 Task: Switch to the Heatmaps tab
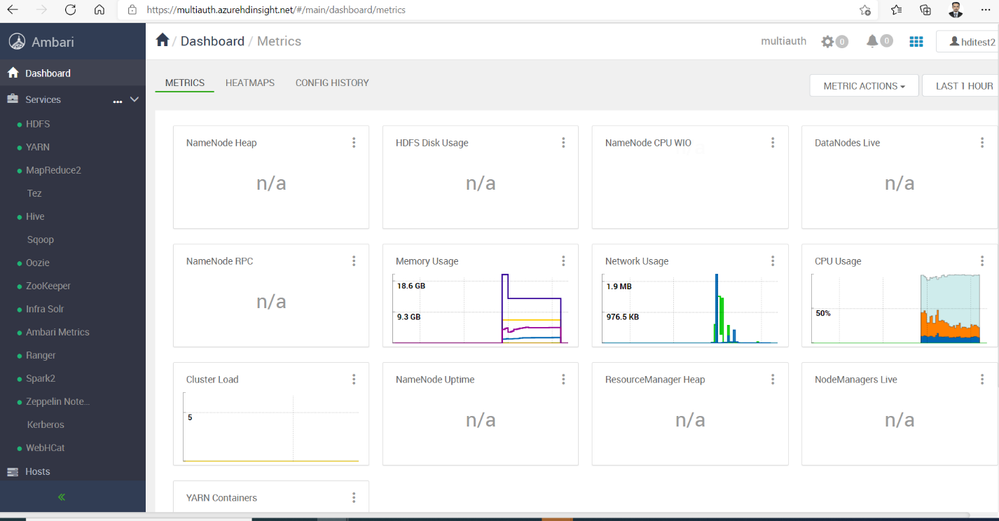pyautogui.click(x=250, y=83)
